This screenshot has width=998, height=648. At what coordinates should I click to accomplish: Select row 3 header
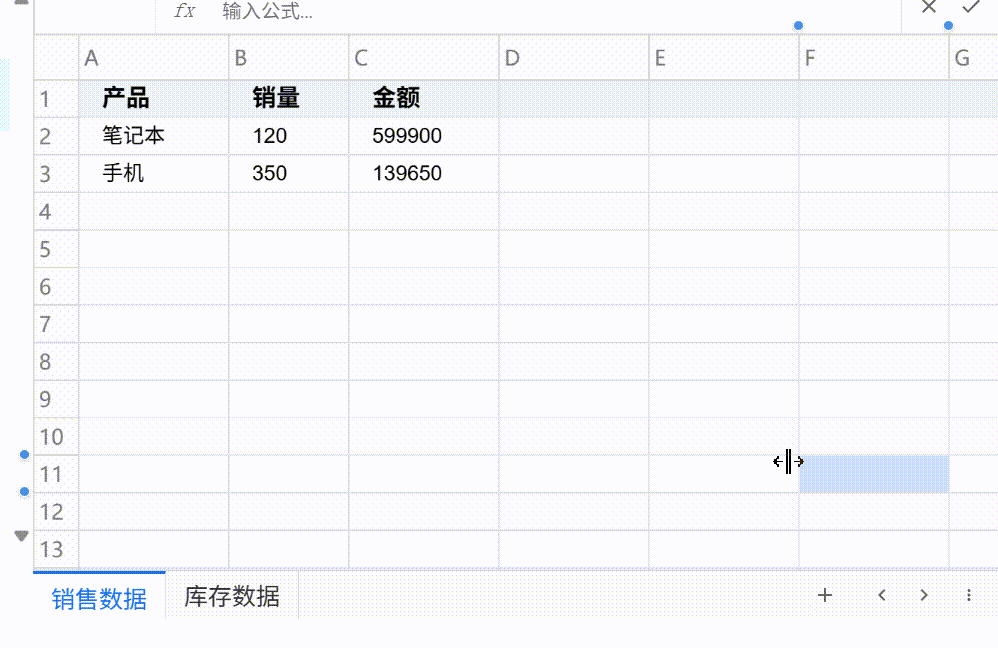[56, 174]
